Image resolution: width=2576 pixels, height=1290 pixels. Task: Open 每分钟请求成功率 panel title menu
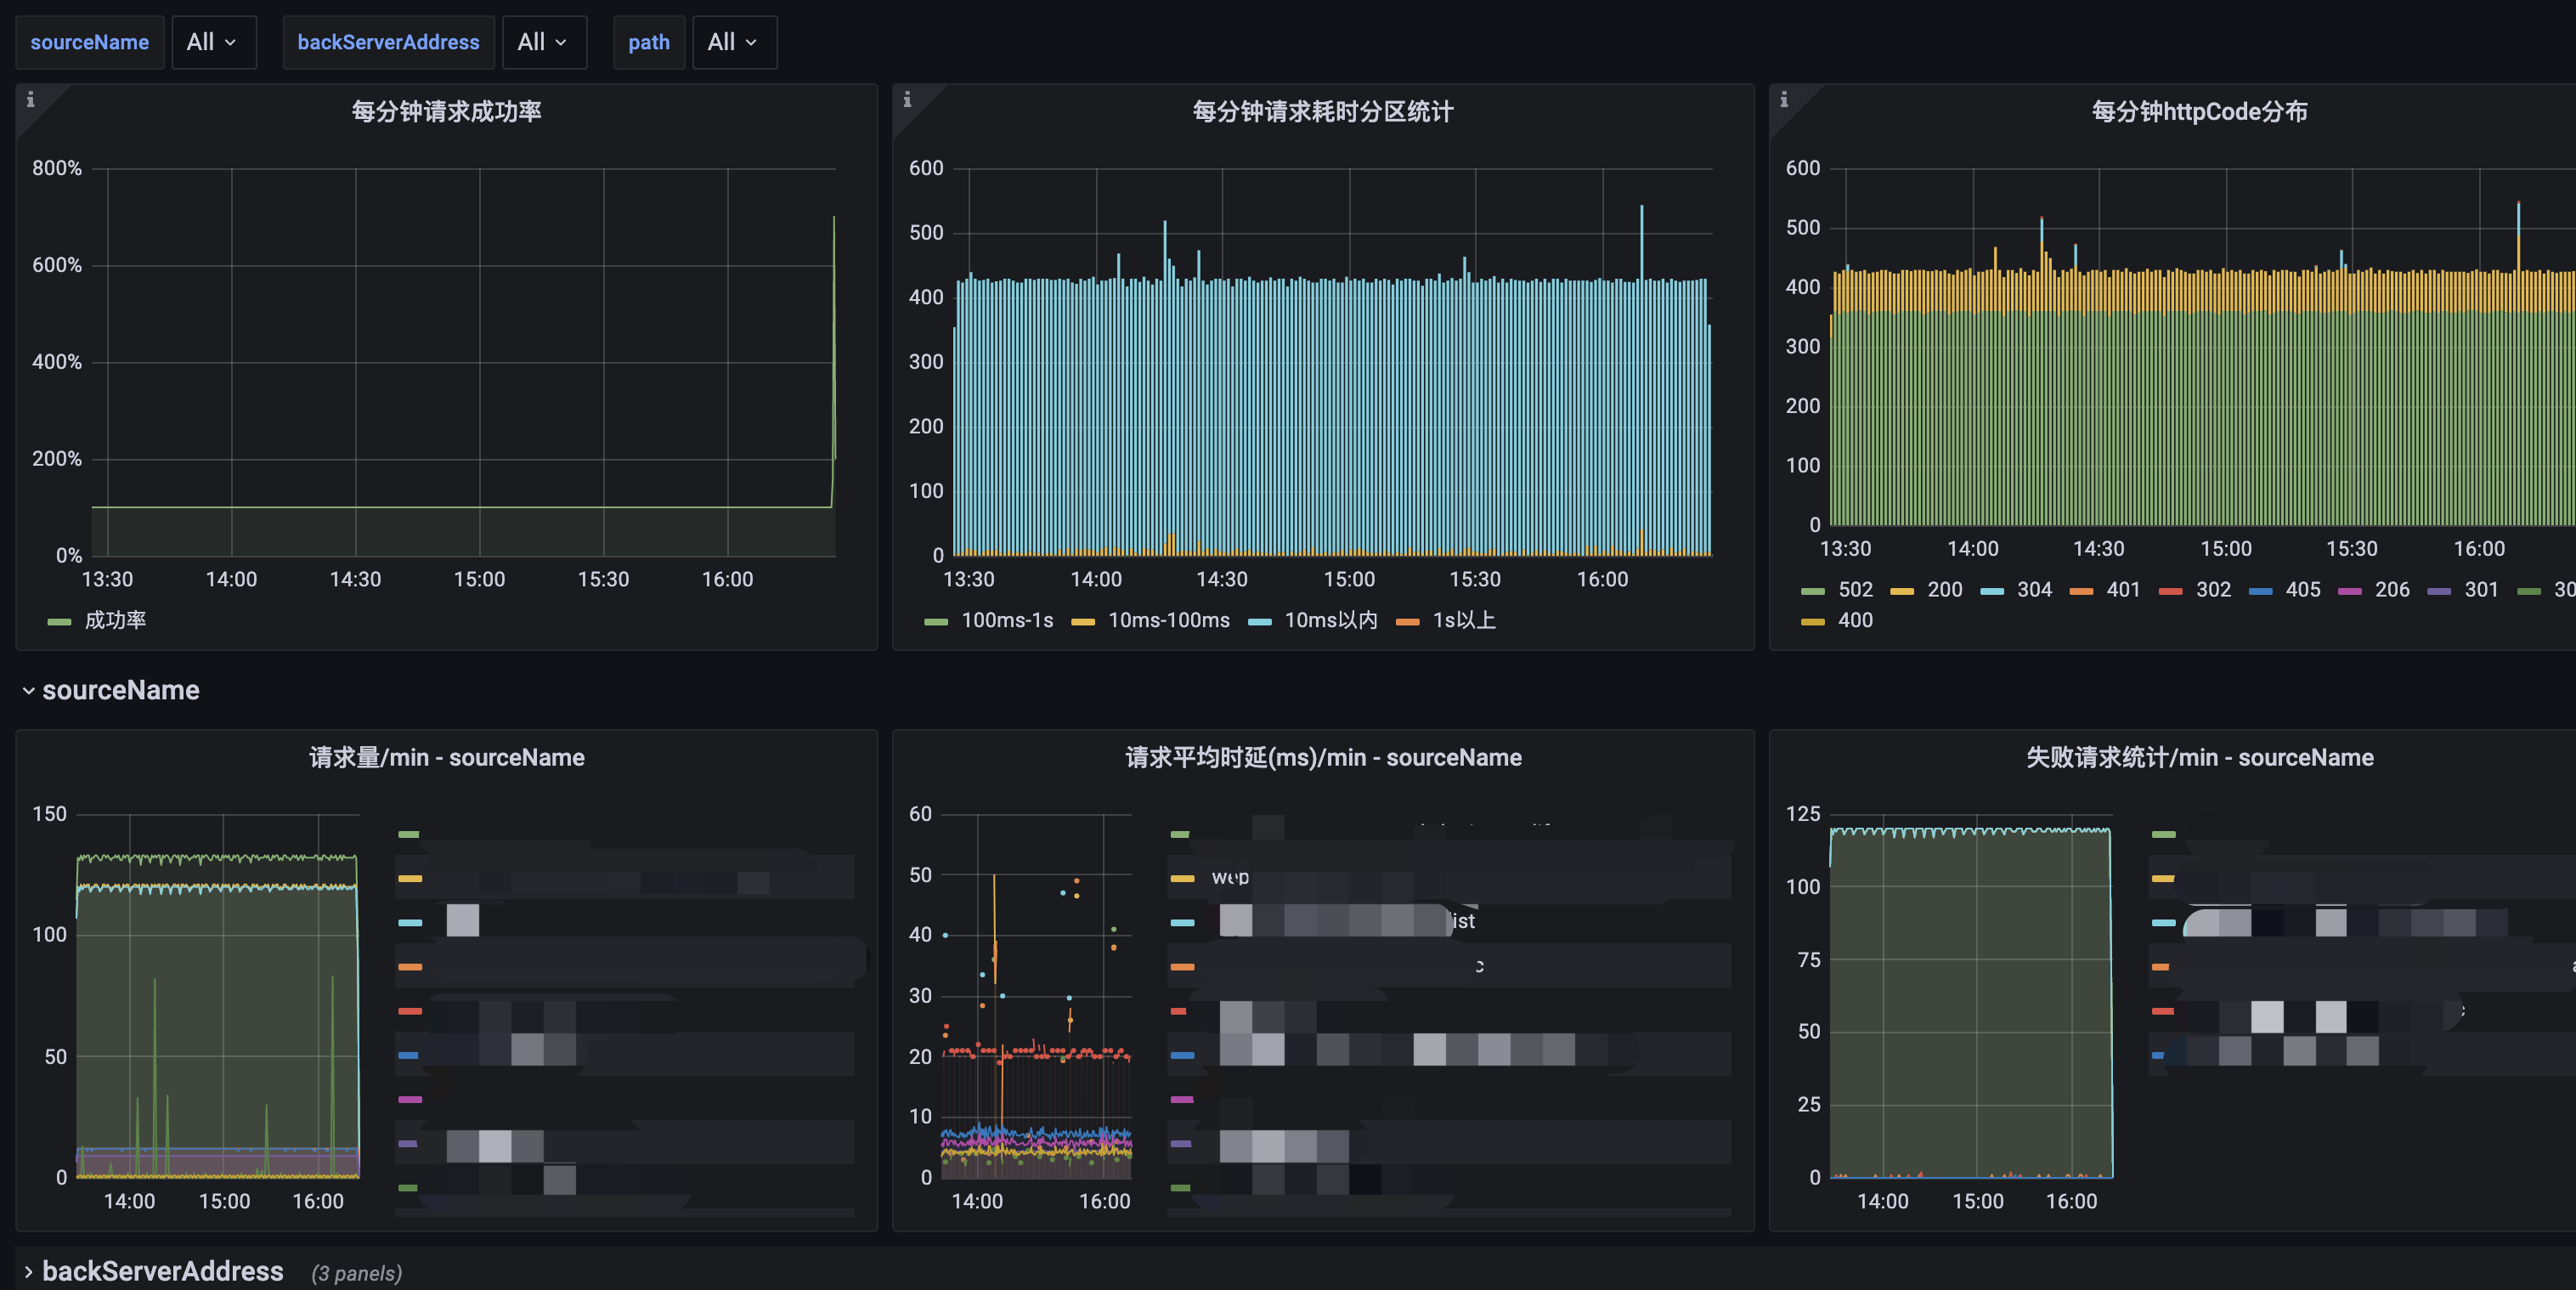446,111
